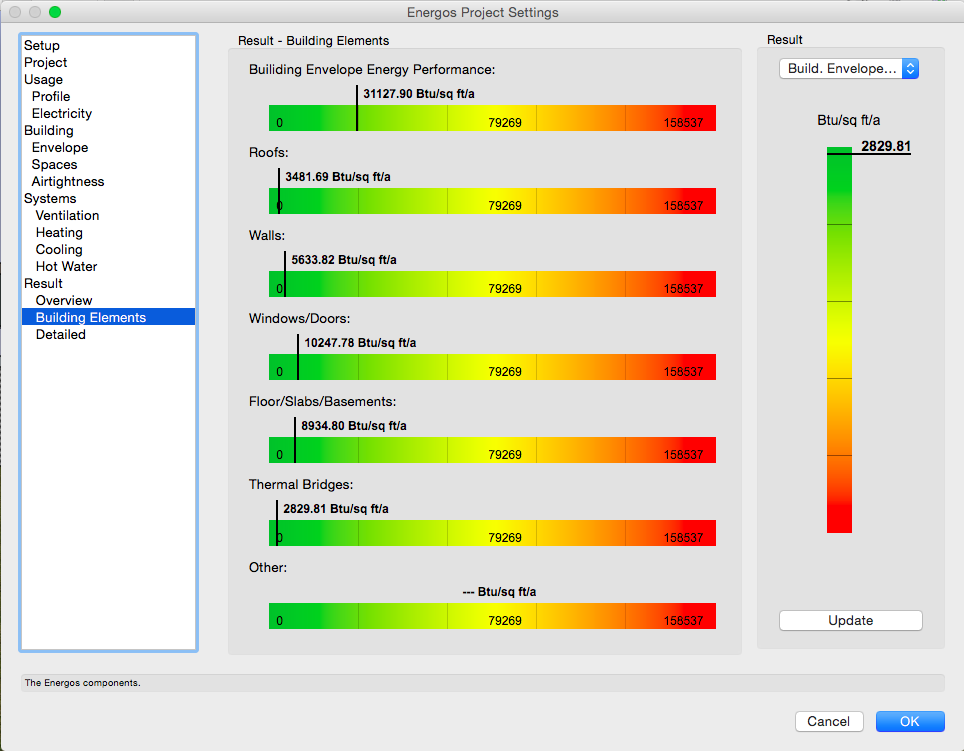Click the vertical Btu/sq ft/a result gauge
This screenshot has height=751, width=964.
838,340
